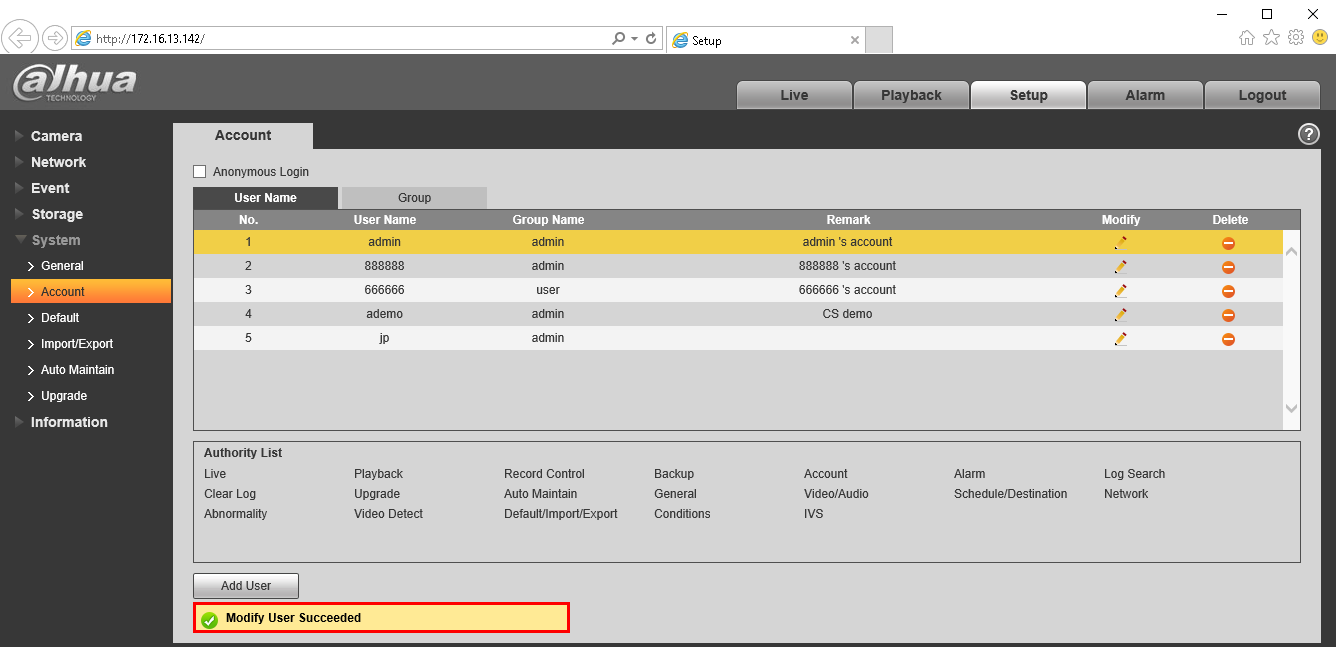Open the Playback tab
Image resolution: width=1336 pixels, height=647 pixels.
click(911, 95)
